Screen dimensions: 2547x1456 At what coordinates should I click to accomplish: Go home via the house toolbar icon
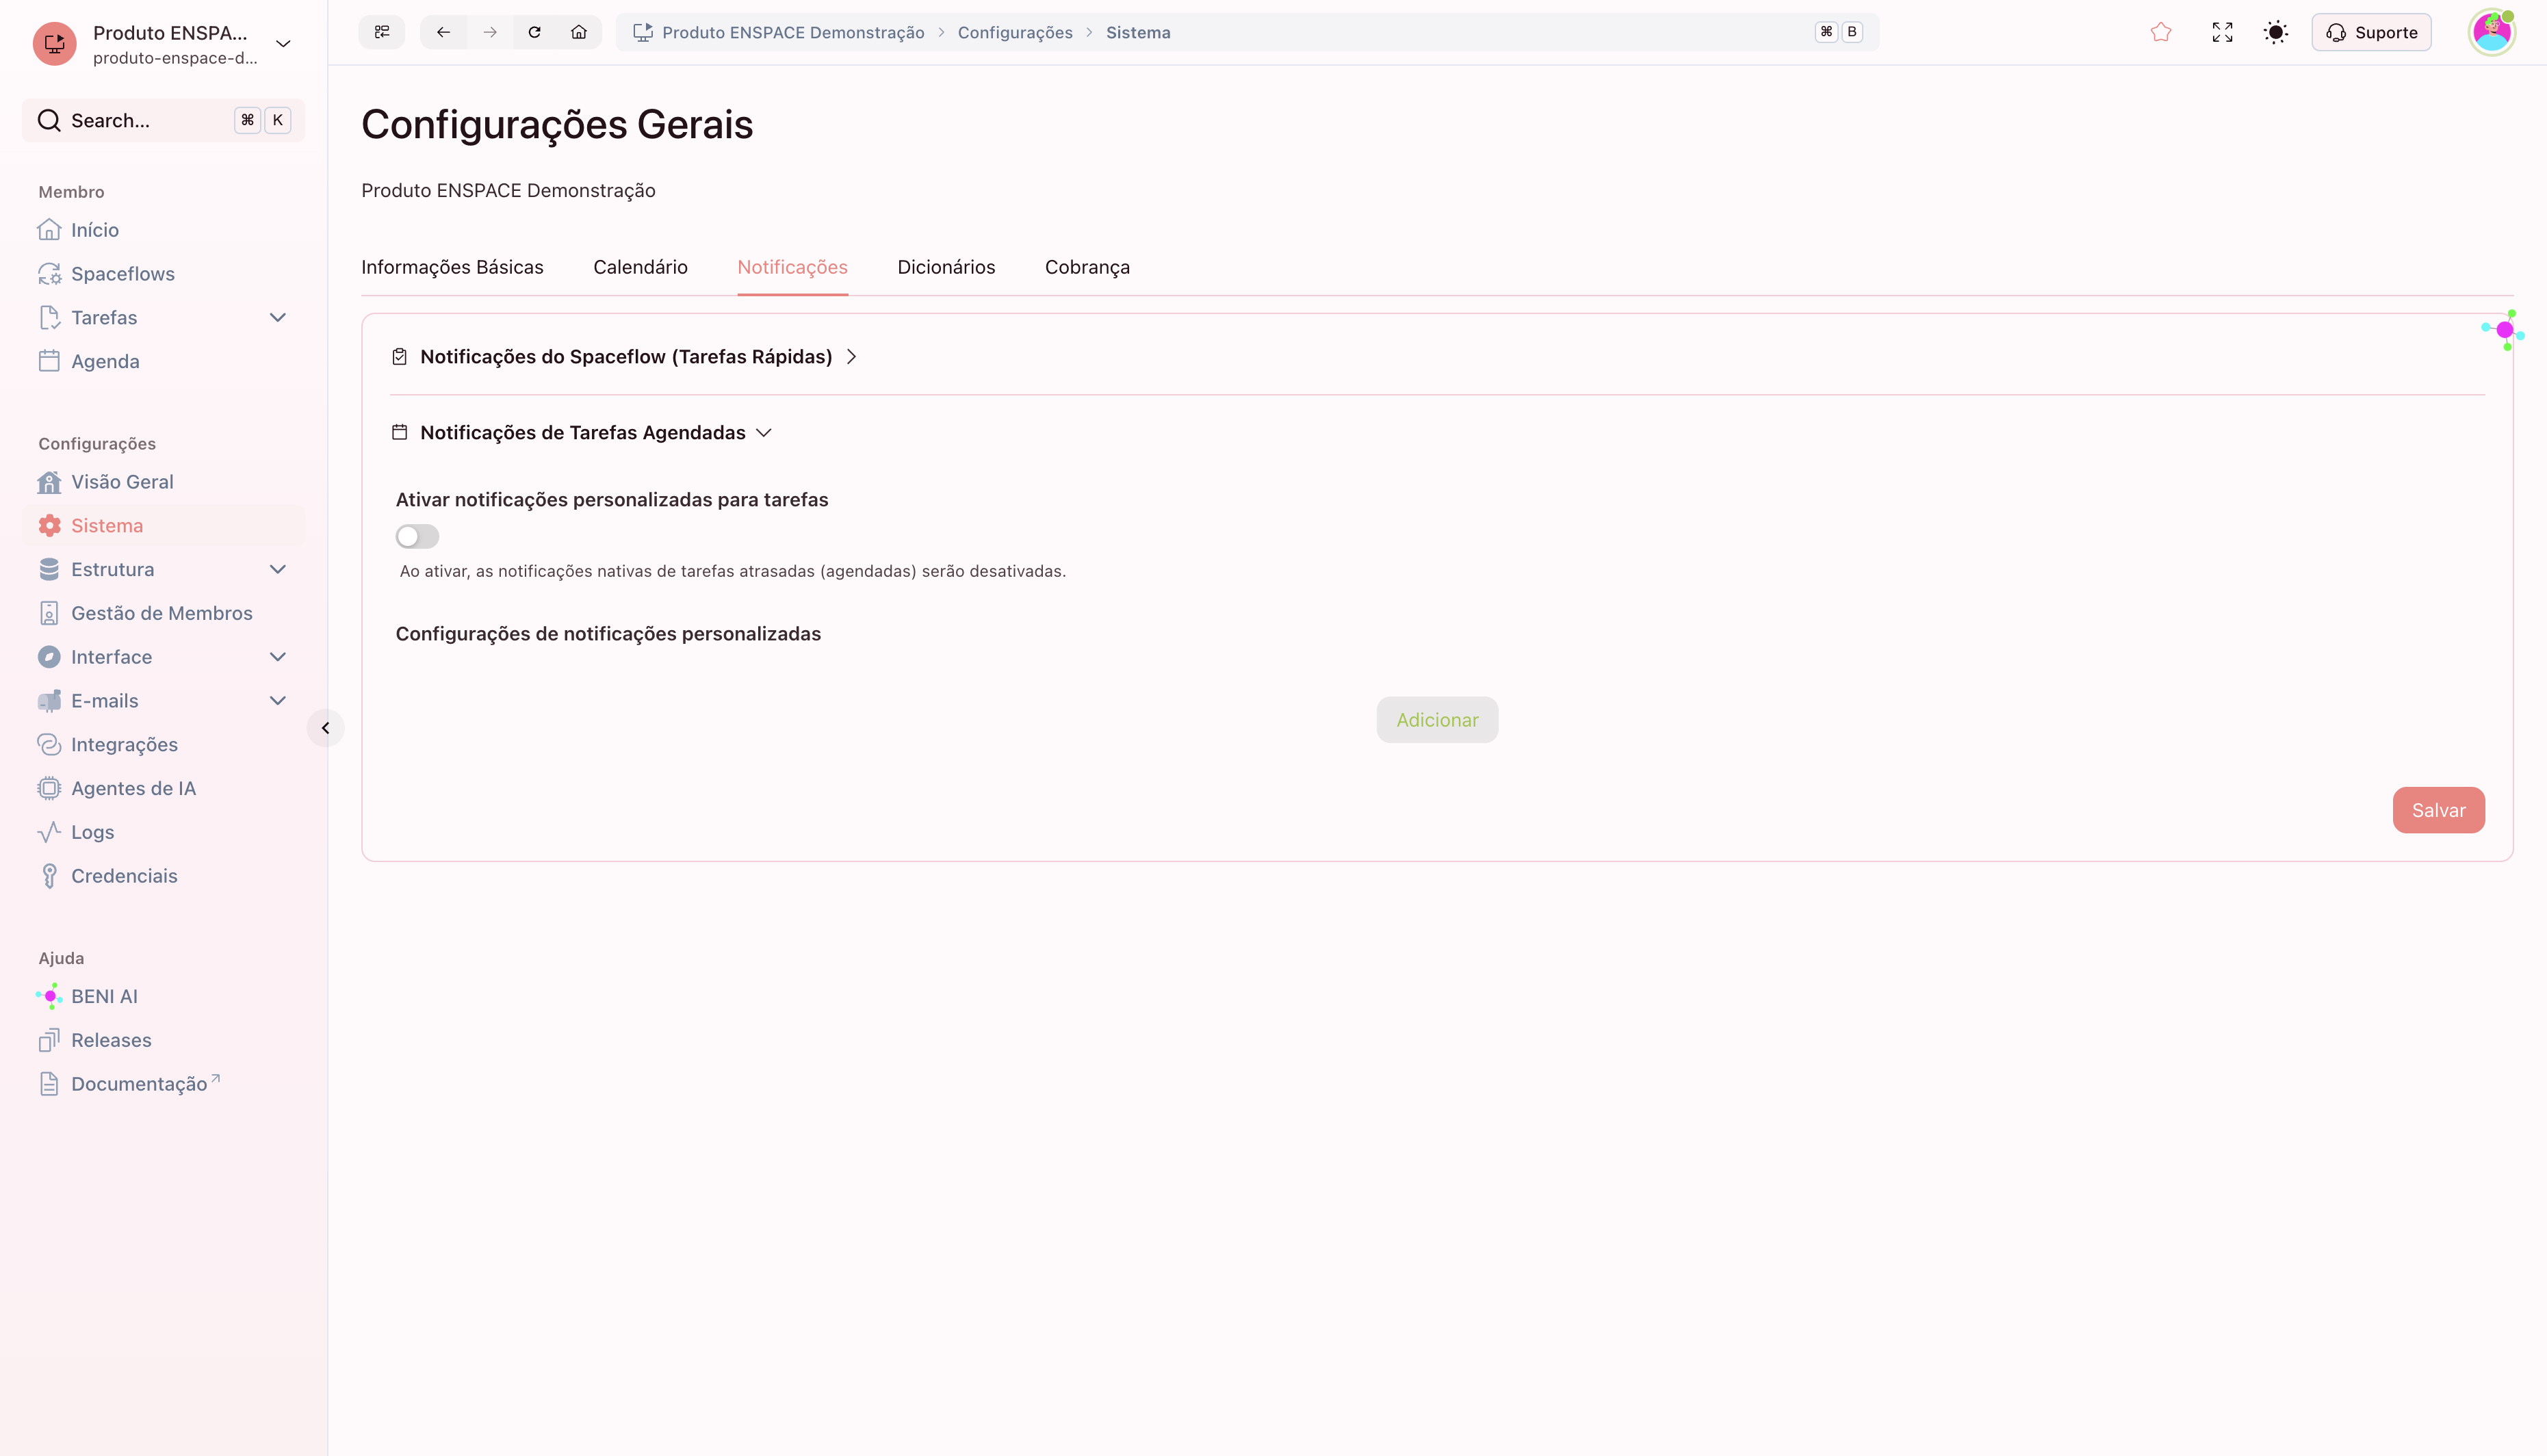[579, 32]
